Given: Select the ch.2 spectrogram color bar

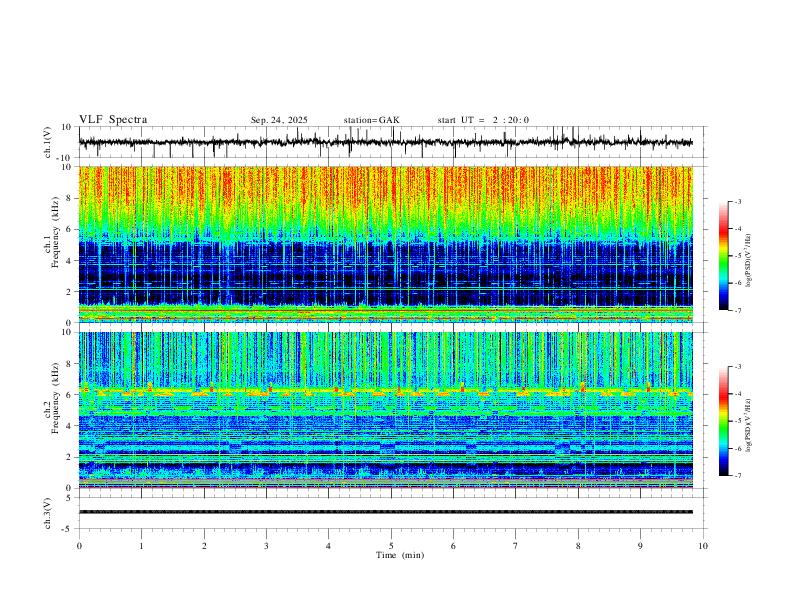Looking at the screenshot, I should coord(724,421).
